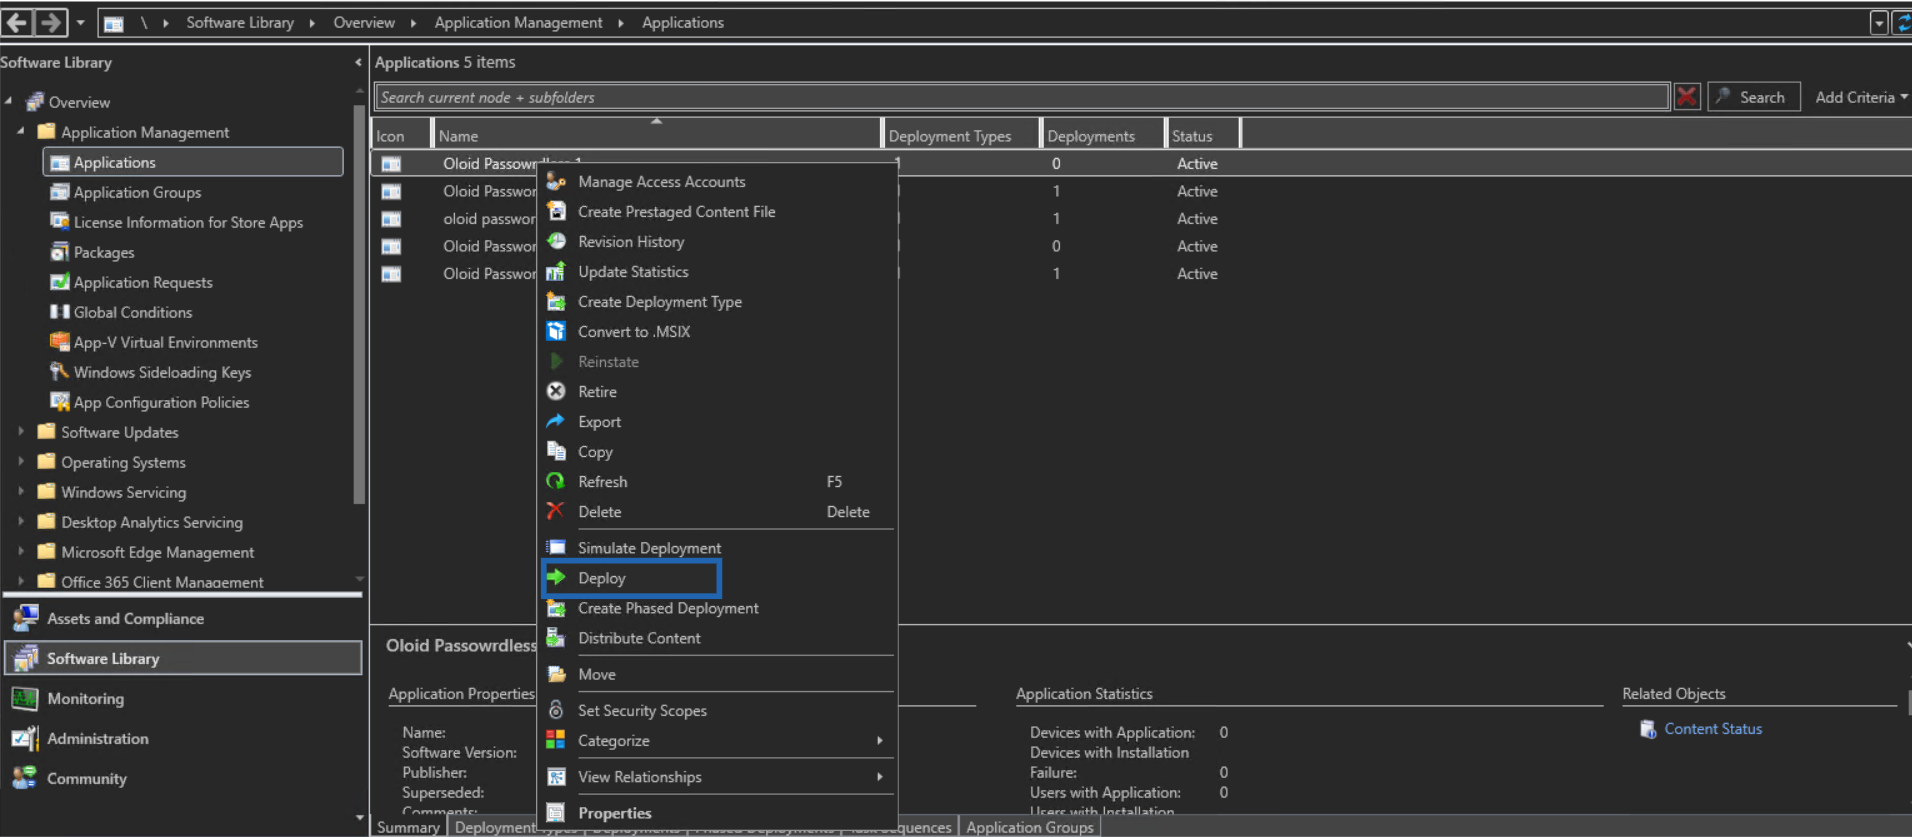This screenshot has width=1912, height=837.
Task: Click the Convert to .MSIX icon
Action: [x=556, y=331]
